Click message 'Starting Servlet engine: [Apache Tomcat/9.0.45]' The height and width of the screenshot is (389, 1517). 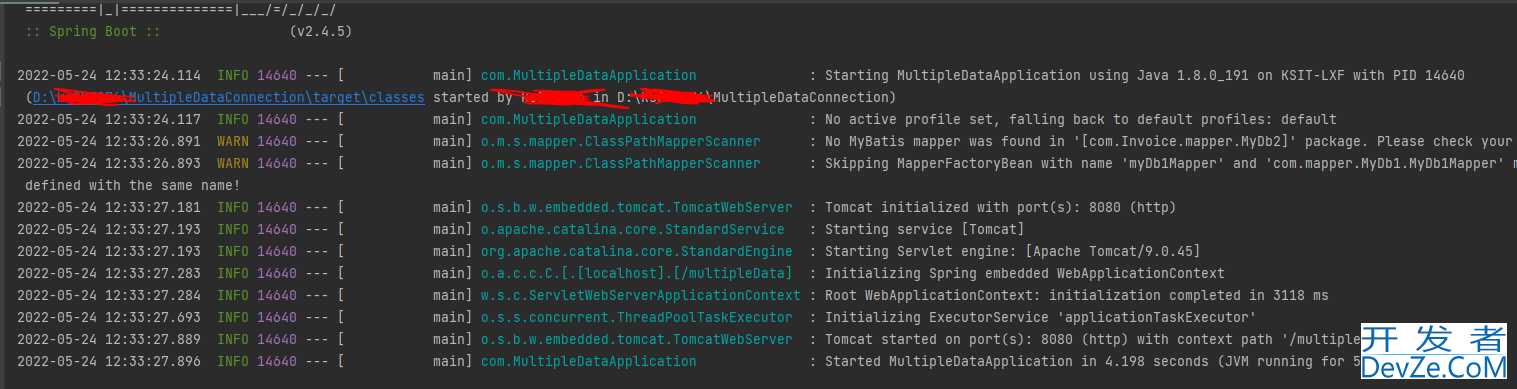1012,251
